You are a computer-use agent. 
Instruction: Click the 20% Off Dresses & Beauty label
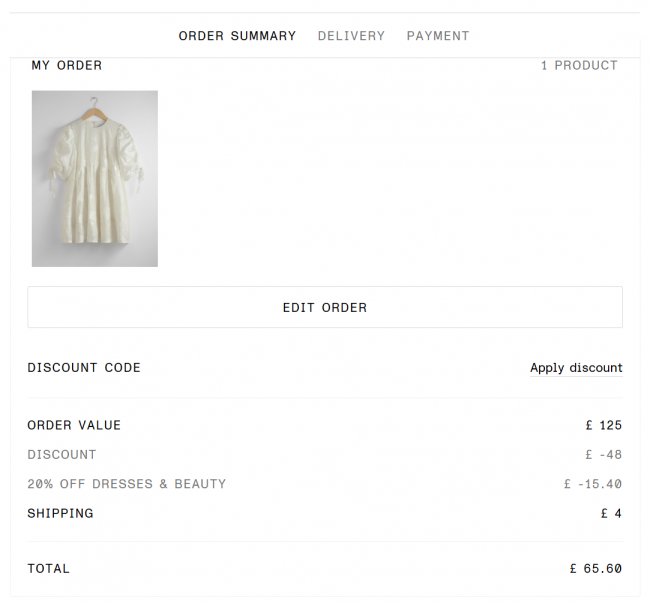(x=127, y=484)
